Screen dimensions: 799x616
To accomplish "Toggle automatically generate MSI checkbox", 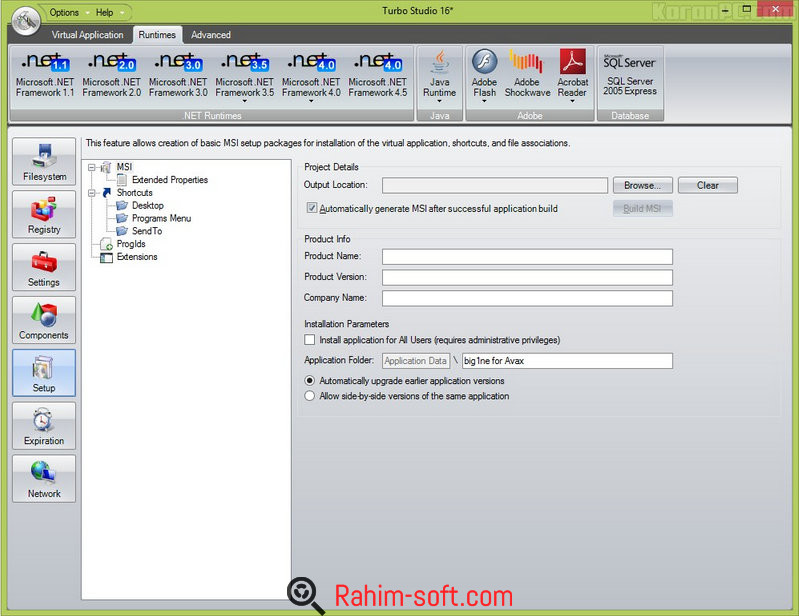I will coord(311,208).
